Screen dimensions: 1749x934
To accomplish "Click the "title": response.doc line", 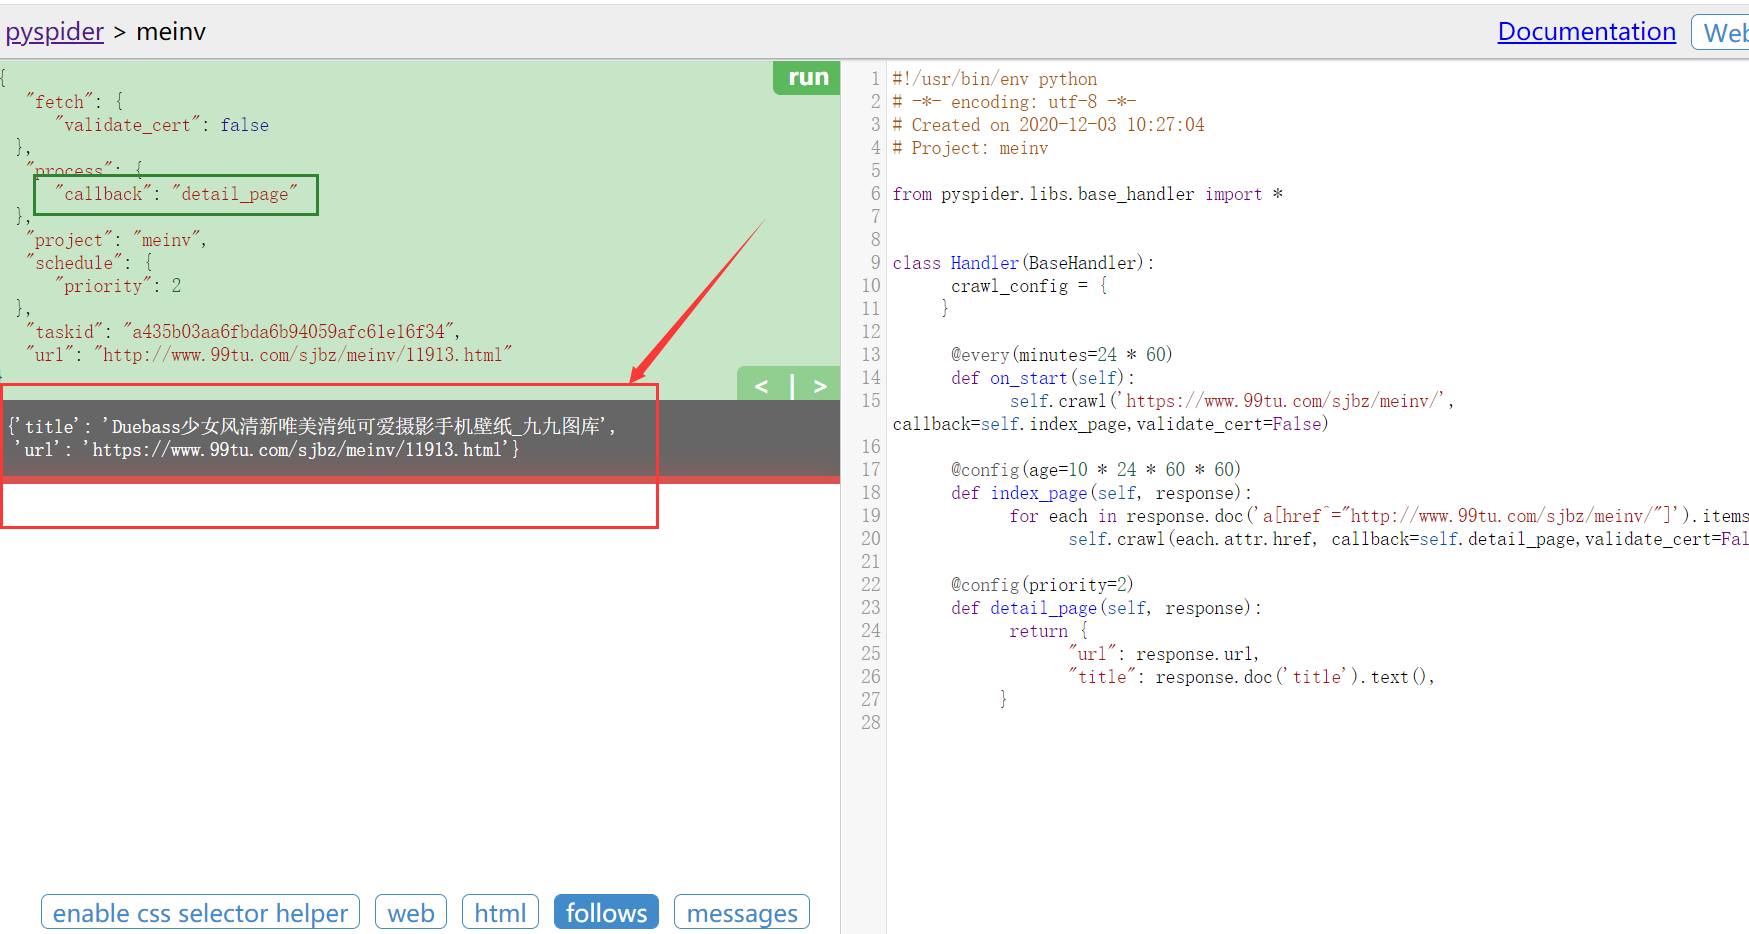I will [x=1252, y=677].
